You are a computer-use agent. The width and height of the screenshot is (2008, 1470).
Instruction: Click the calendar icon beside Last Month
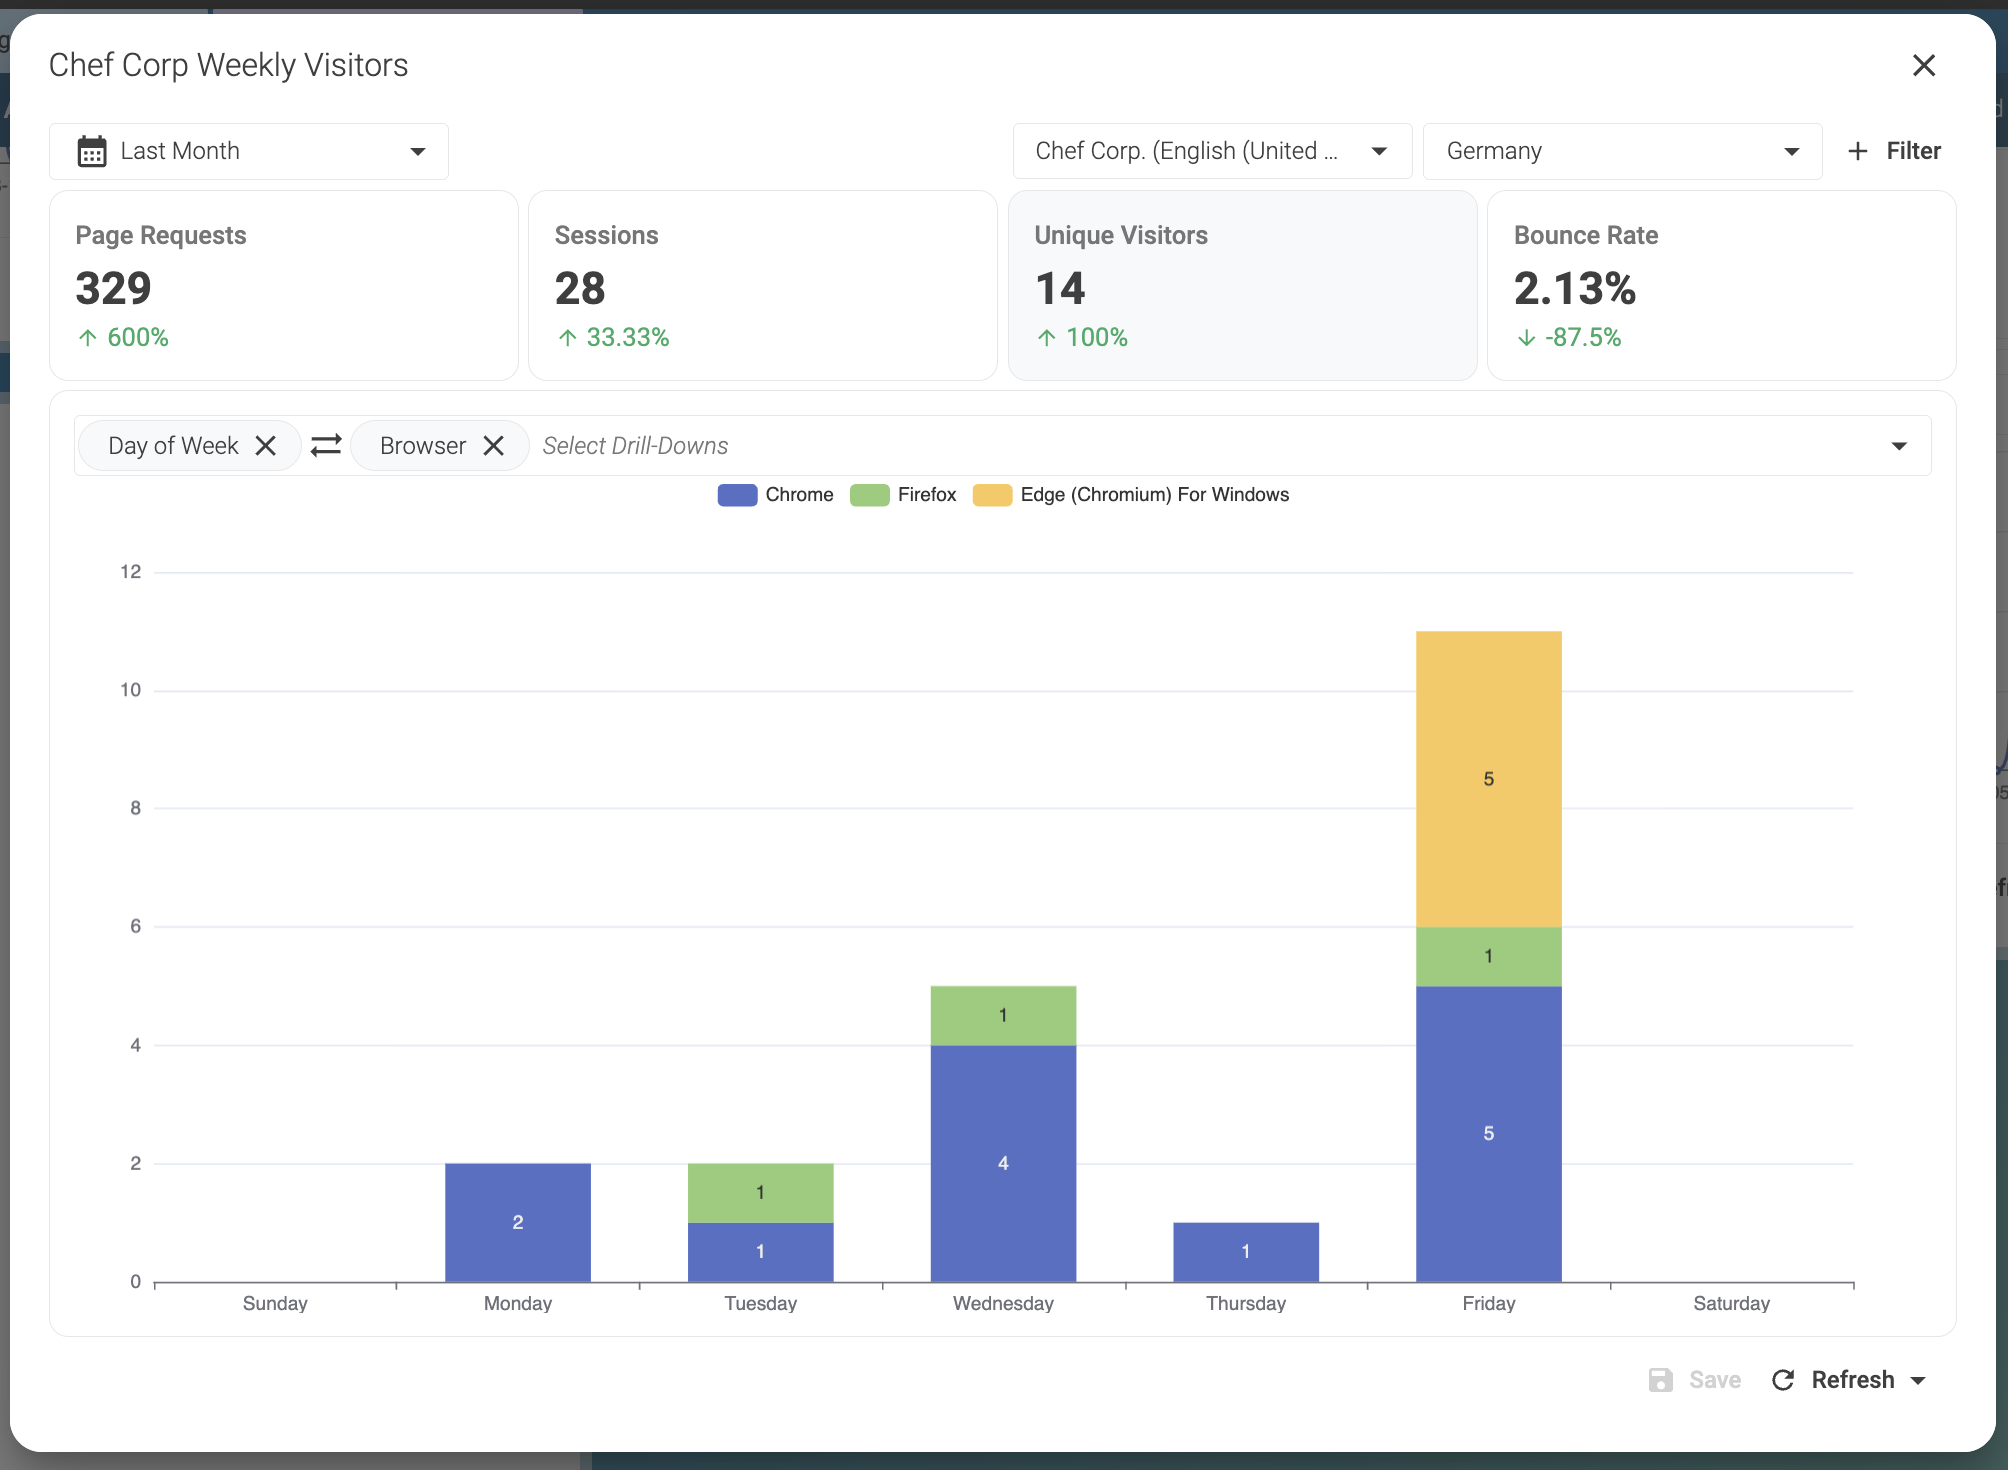(92, 151)
